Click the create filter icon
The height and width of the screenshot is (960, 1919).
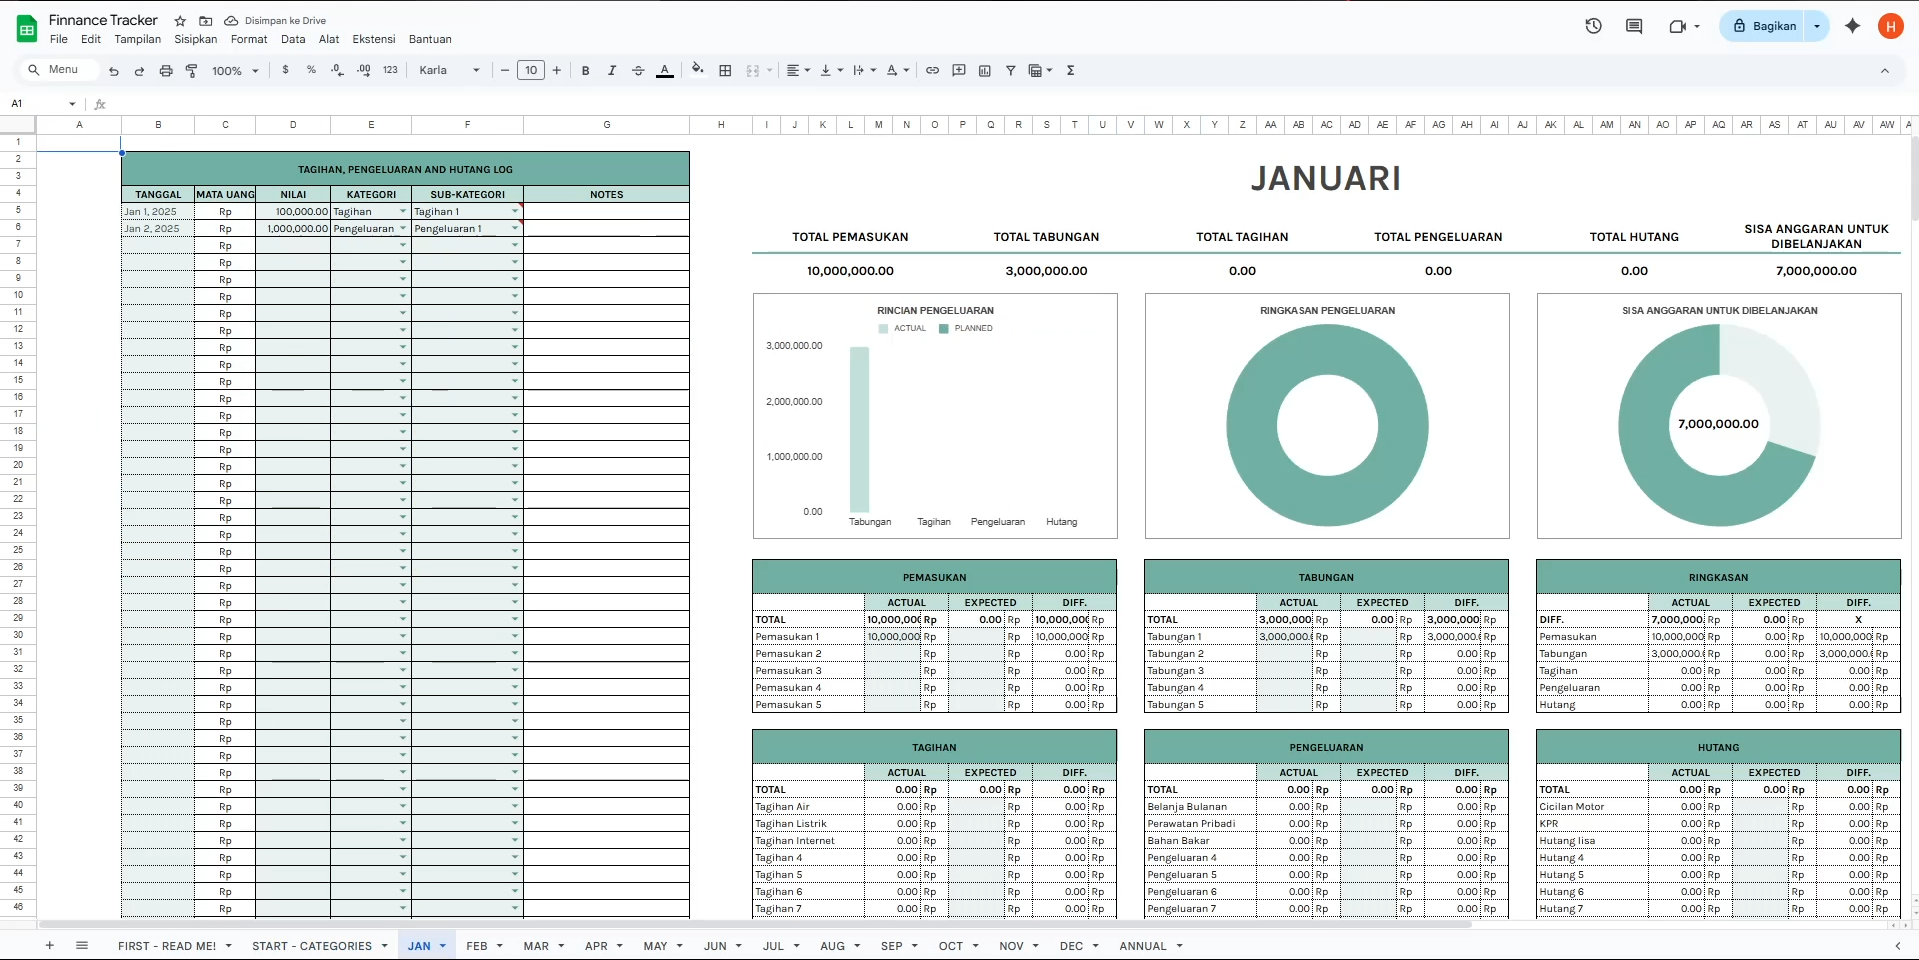(x=1011, y=71)
